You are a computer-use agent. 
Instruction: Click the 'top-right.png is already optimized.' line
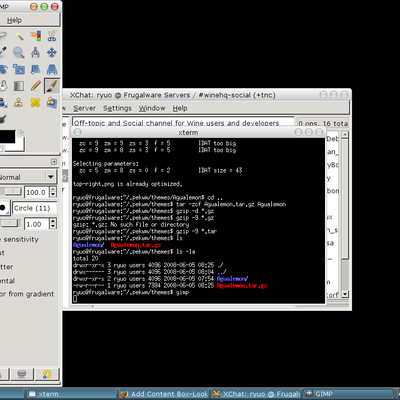coord(127,184)
